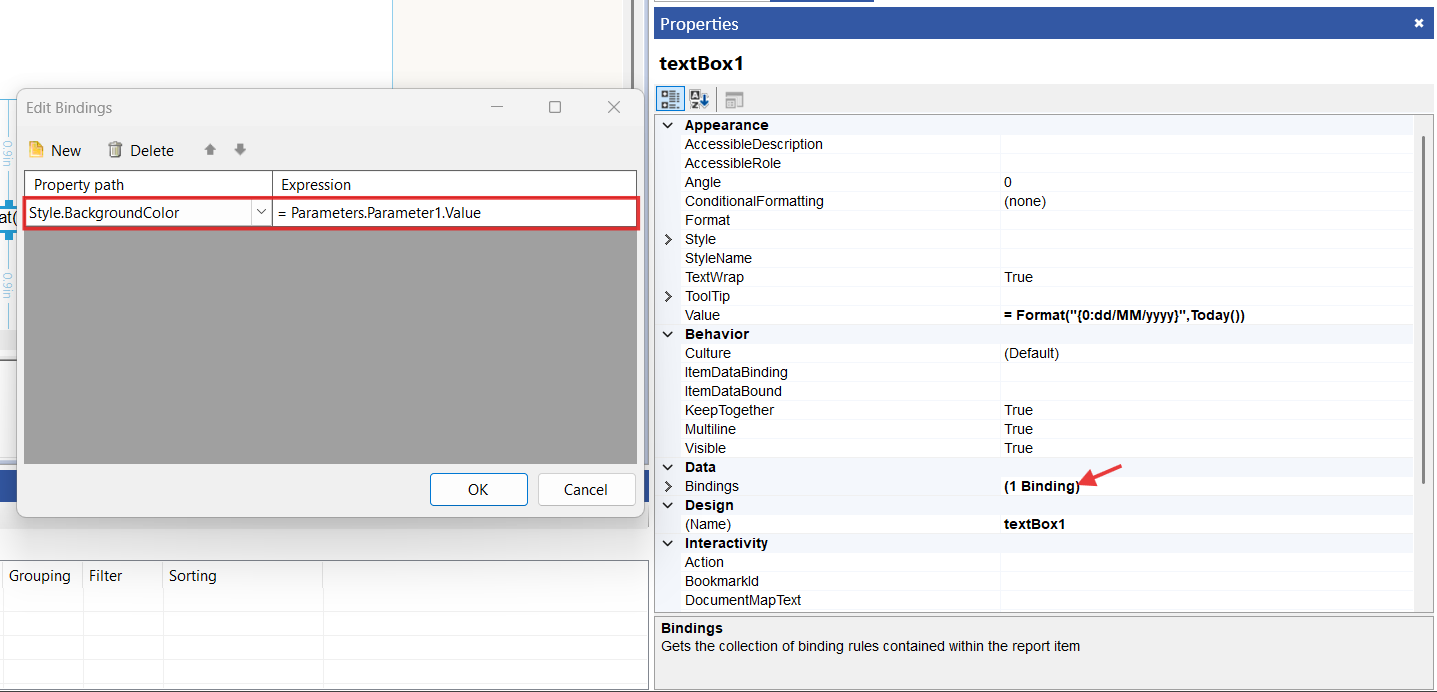This screenshot has width=1437, height=692.
Task: Confirm bindings with the OK button
Action: 478,489
